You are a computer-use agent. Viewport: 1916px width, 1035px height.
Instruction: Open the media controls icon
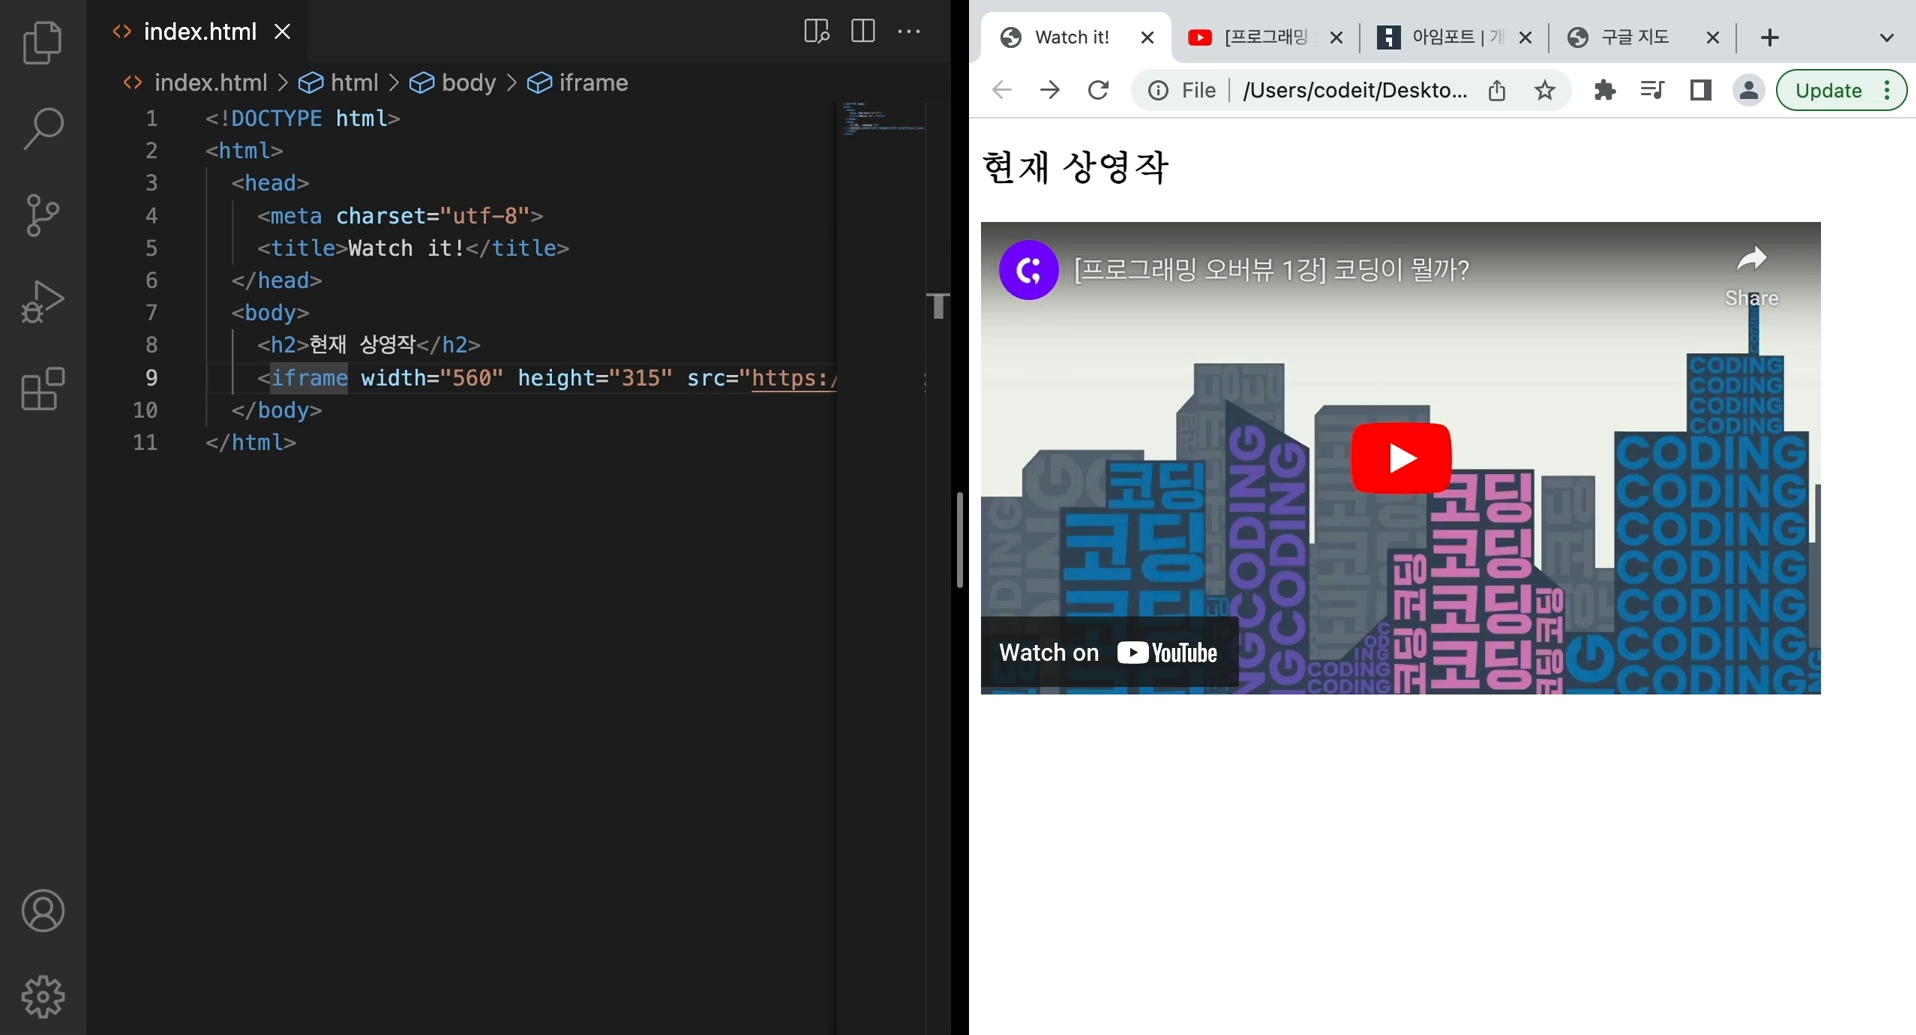[1652, 90]
